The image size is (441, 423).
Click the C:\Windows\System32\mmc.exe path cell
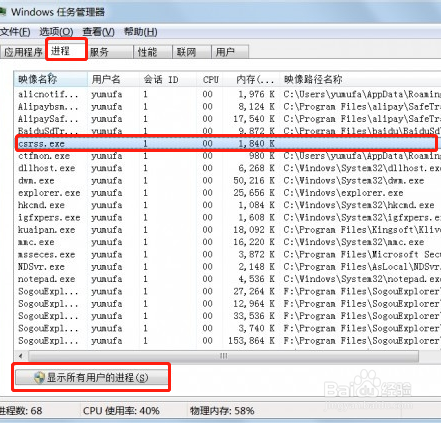pyautogui.click(x=354, y=242)
